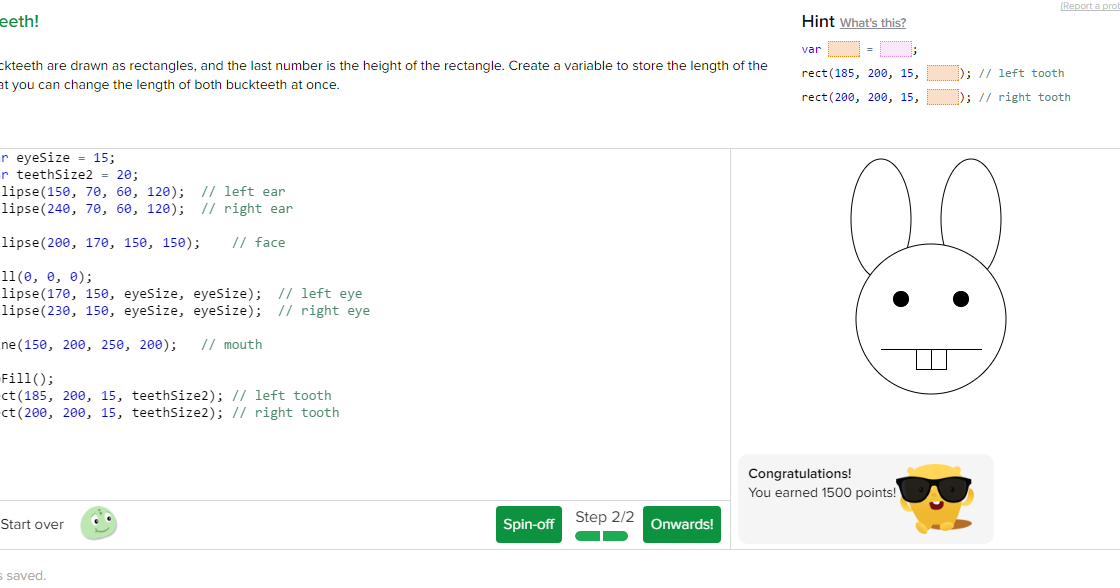Image resolution: width=1120 pixels, height=588 pixels.
Task: Click the pink value blank in the hint
Action: click(896, 48)
